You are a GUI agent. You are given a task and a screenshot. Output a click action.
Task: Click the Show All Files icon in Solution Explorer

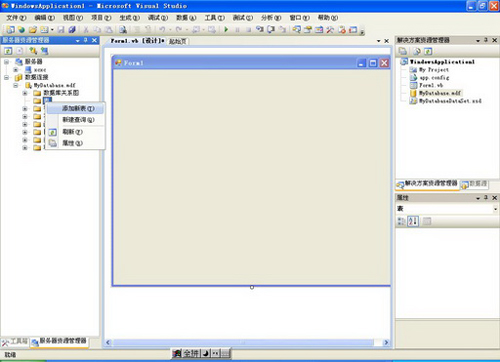(x=417, y=51)
